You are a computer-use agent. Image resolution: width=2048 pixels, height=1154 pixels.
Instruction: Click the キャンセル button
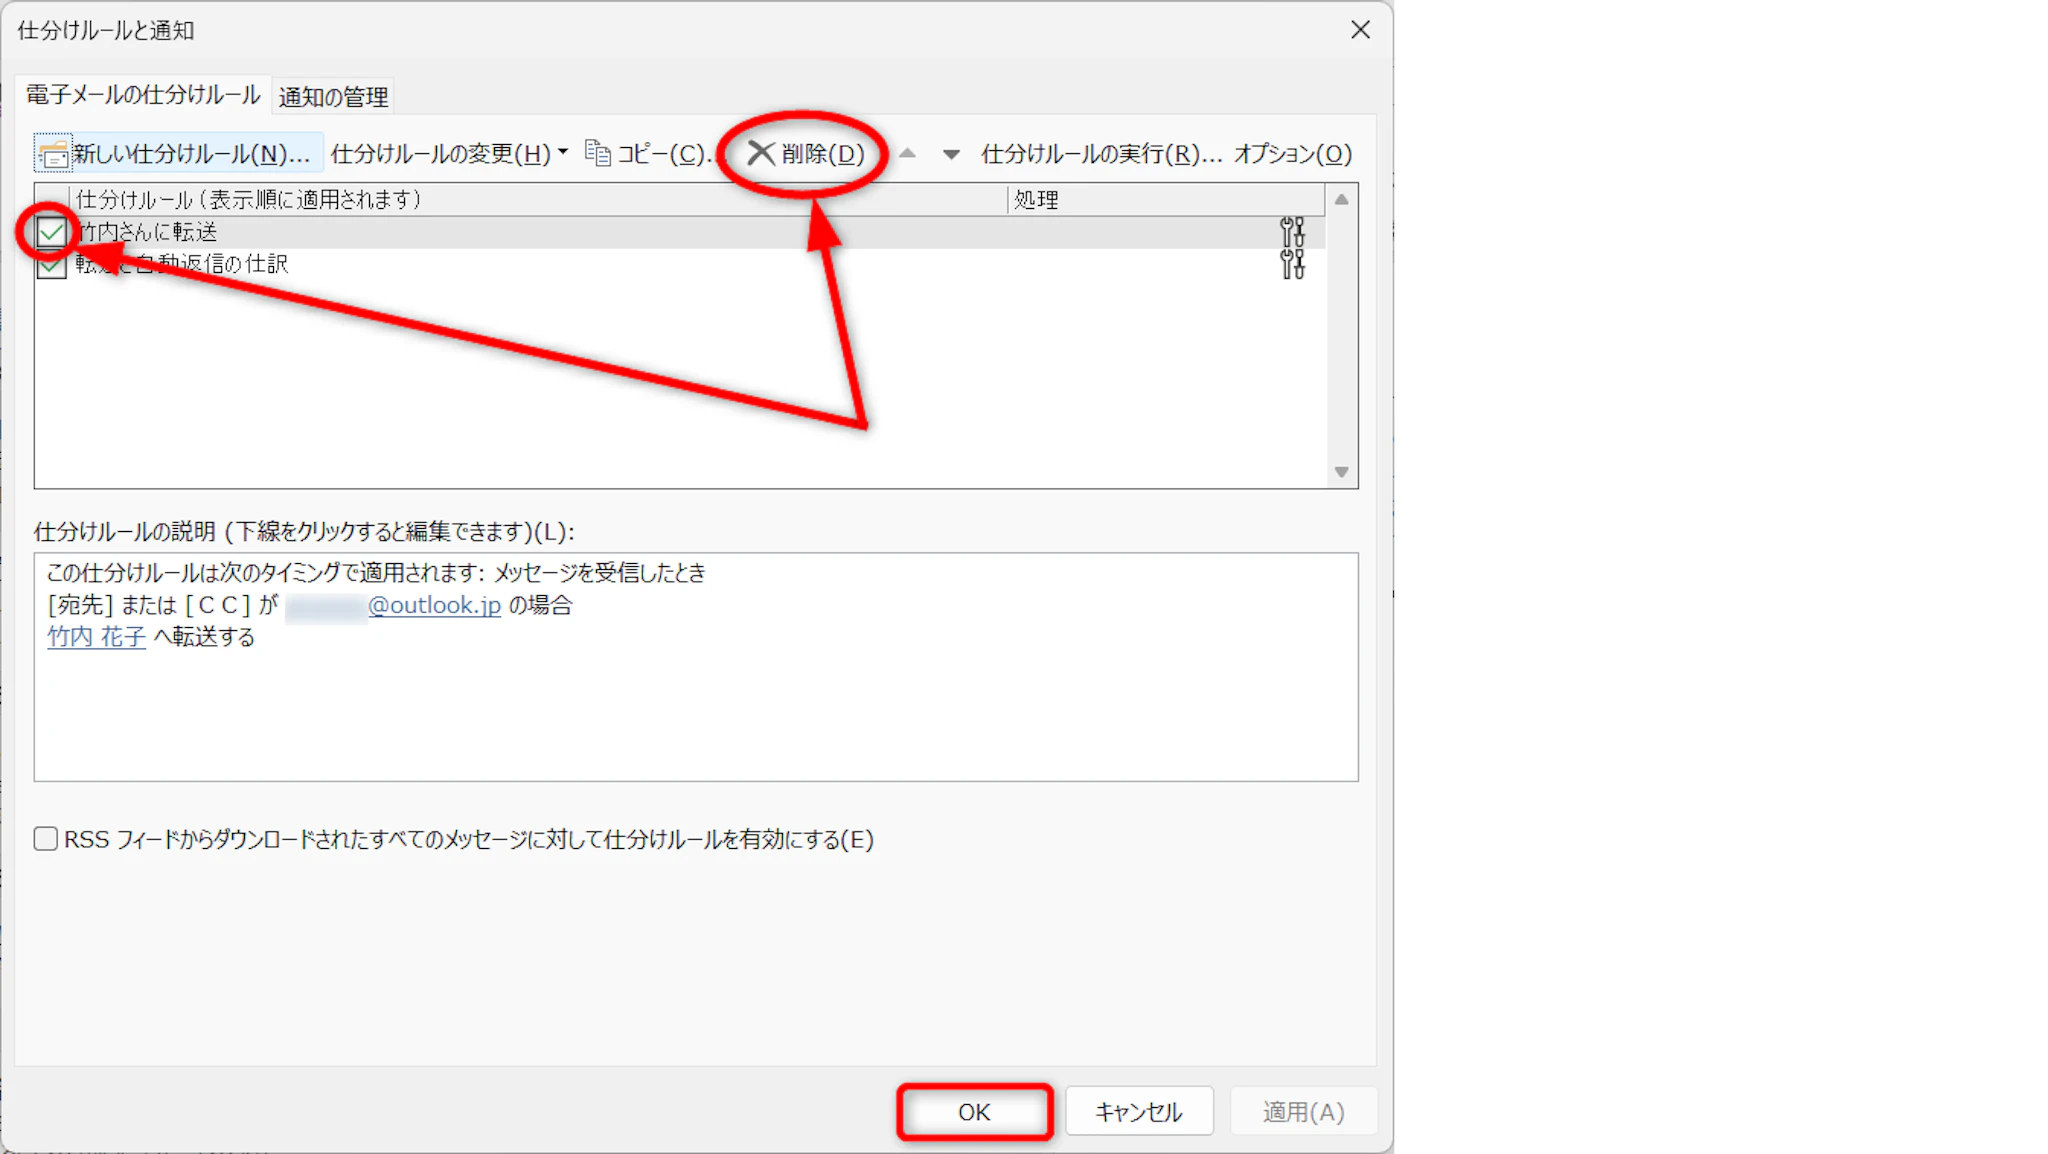pyautogui.click(x=1138, y=1111)
